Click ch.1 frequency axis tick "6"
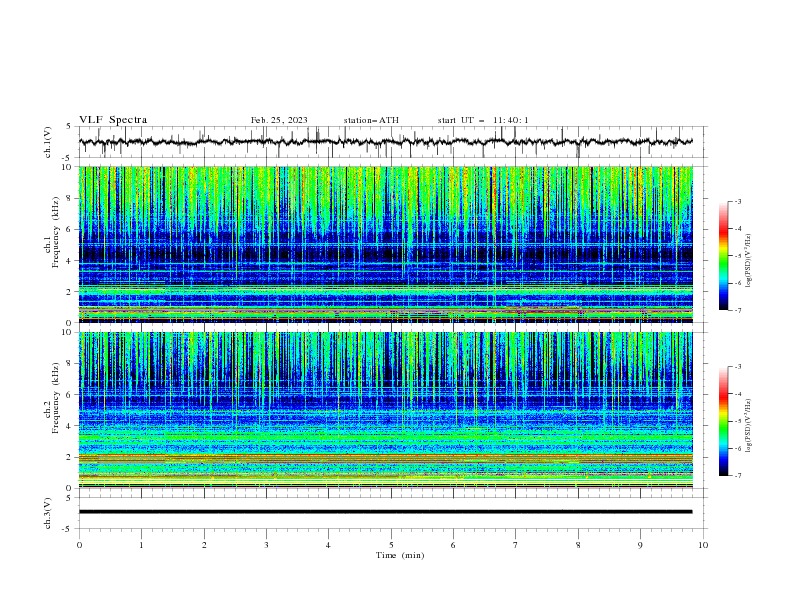792x612 pixels. click(x=69, y=229)
